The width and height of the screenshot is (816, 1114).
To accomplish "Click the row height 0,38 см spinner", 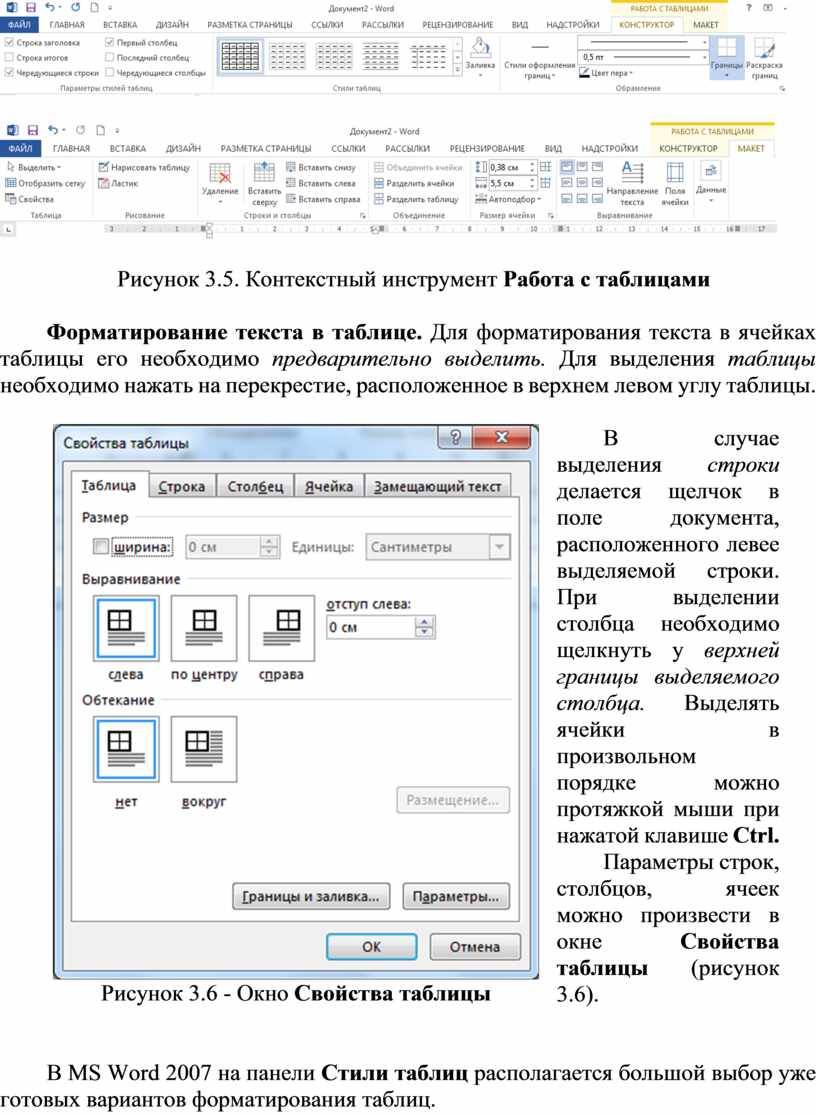I will coord(533,168).
